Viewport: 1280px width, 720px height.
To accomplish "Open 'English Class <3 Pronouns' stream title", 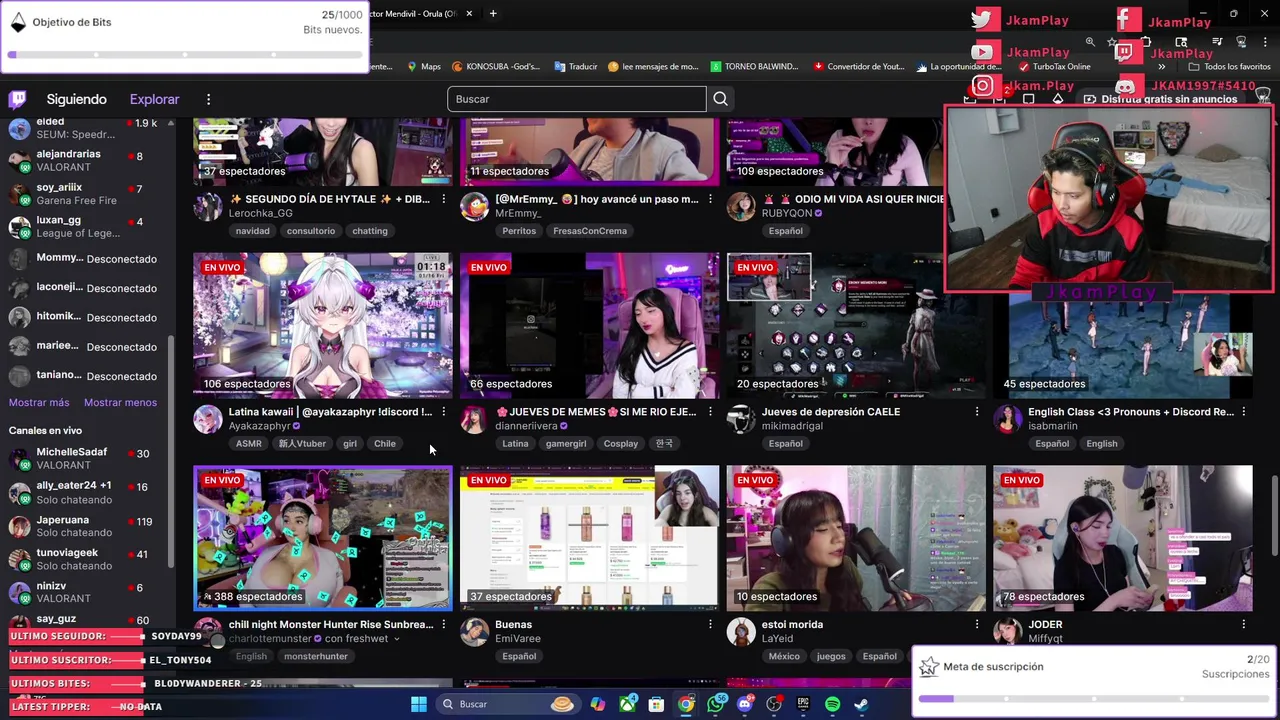I will 1131,412.
